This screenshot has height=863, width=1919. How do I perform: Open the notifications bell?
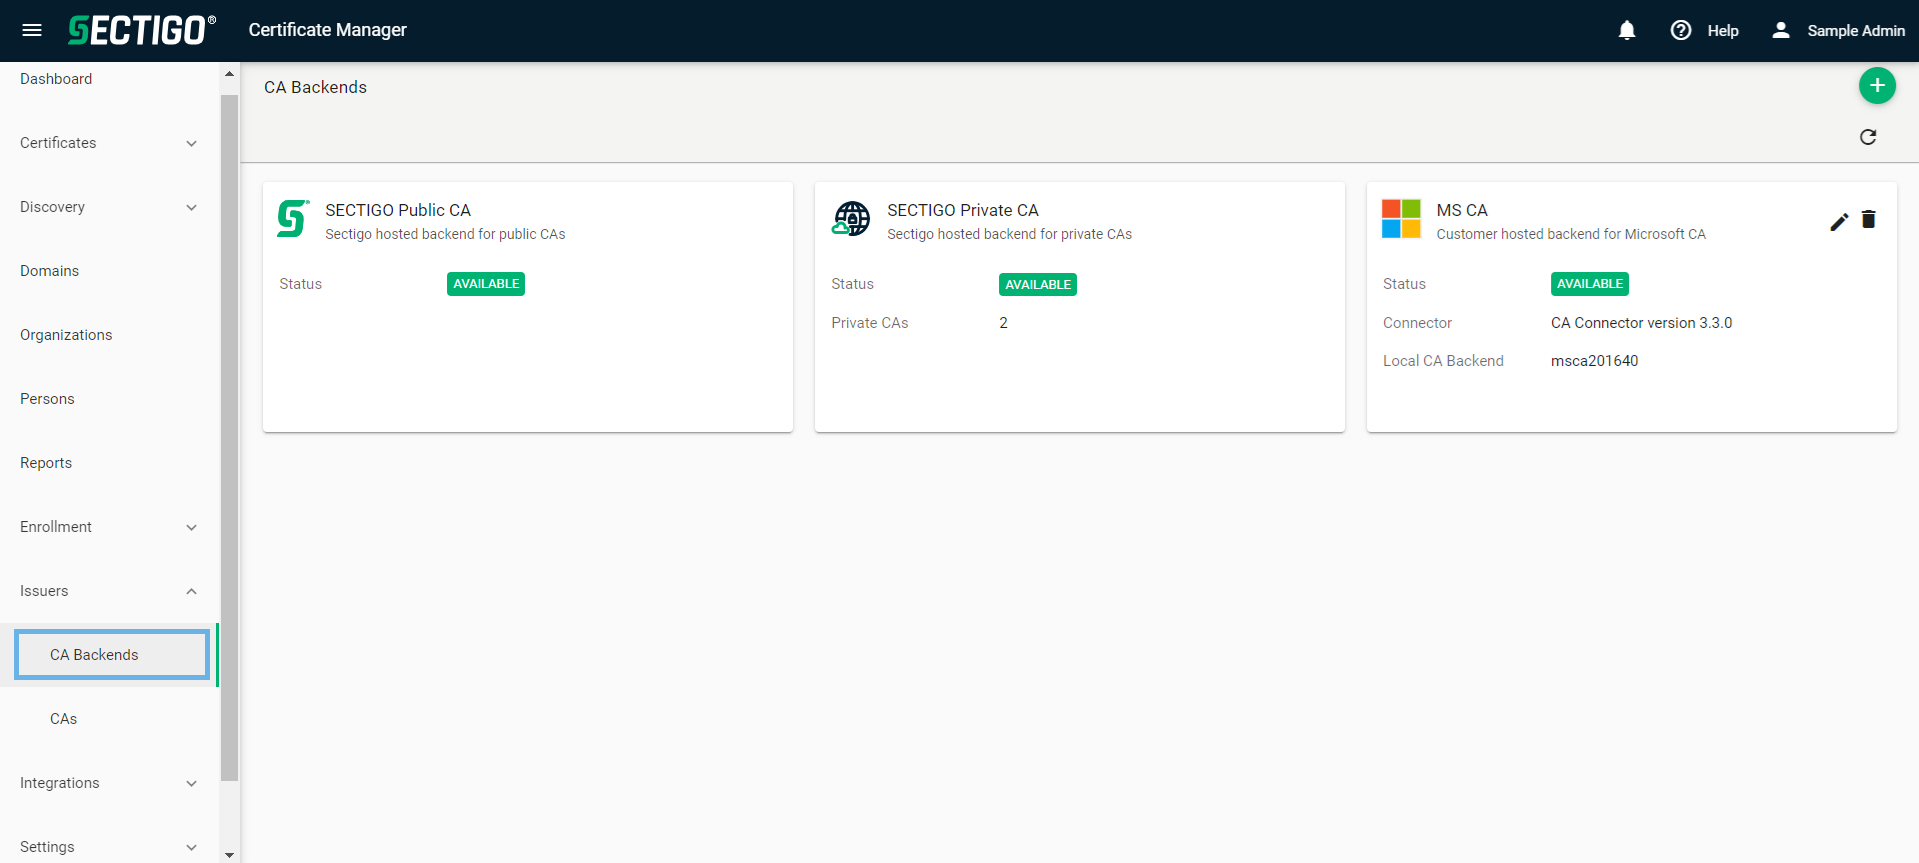(1627, 30)
